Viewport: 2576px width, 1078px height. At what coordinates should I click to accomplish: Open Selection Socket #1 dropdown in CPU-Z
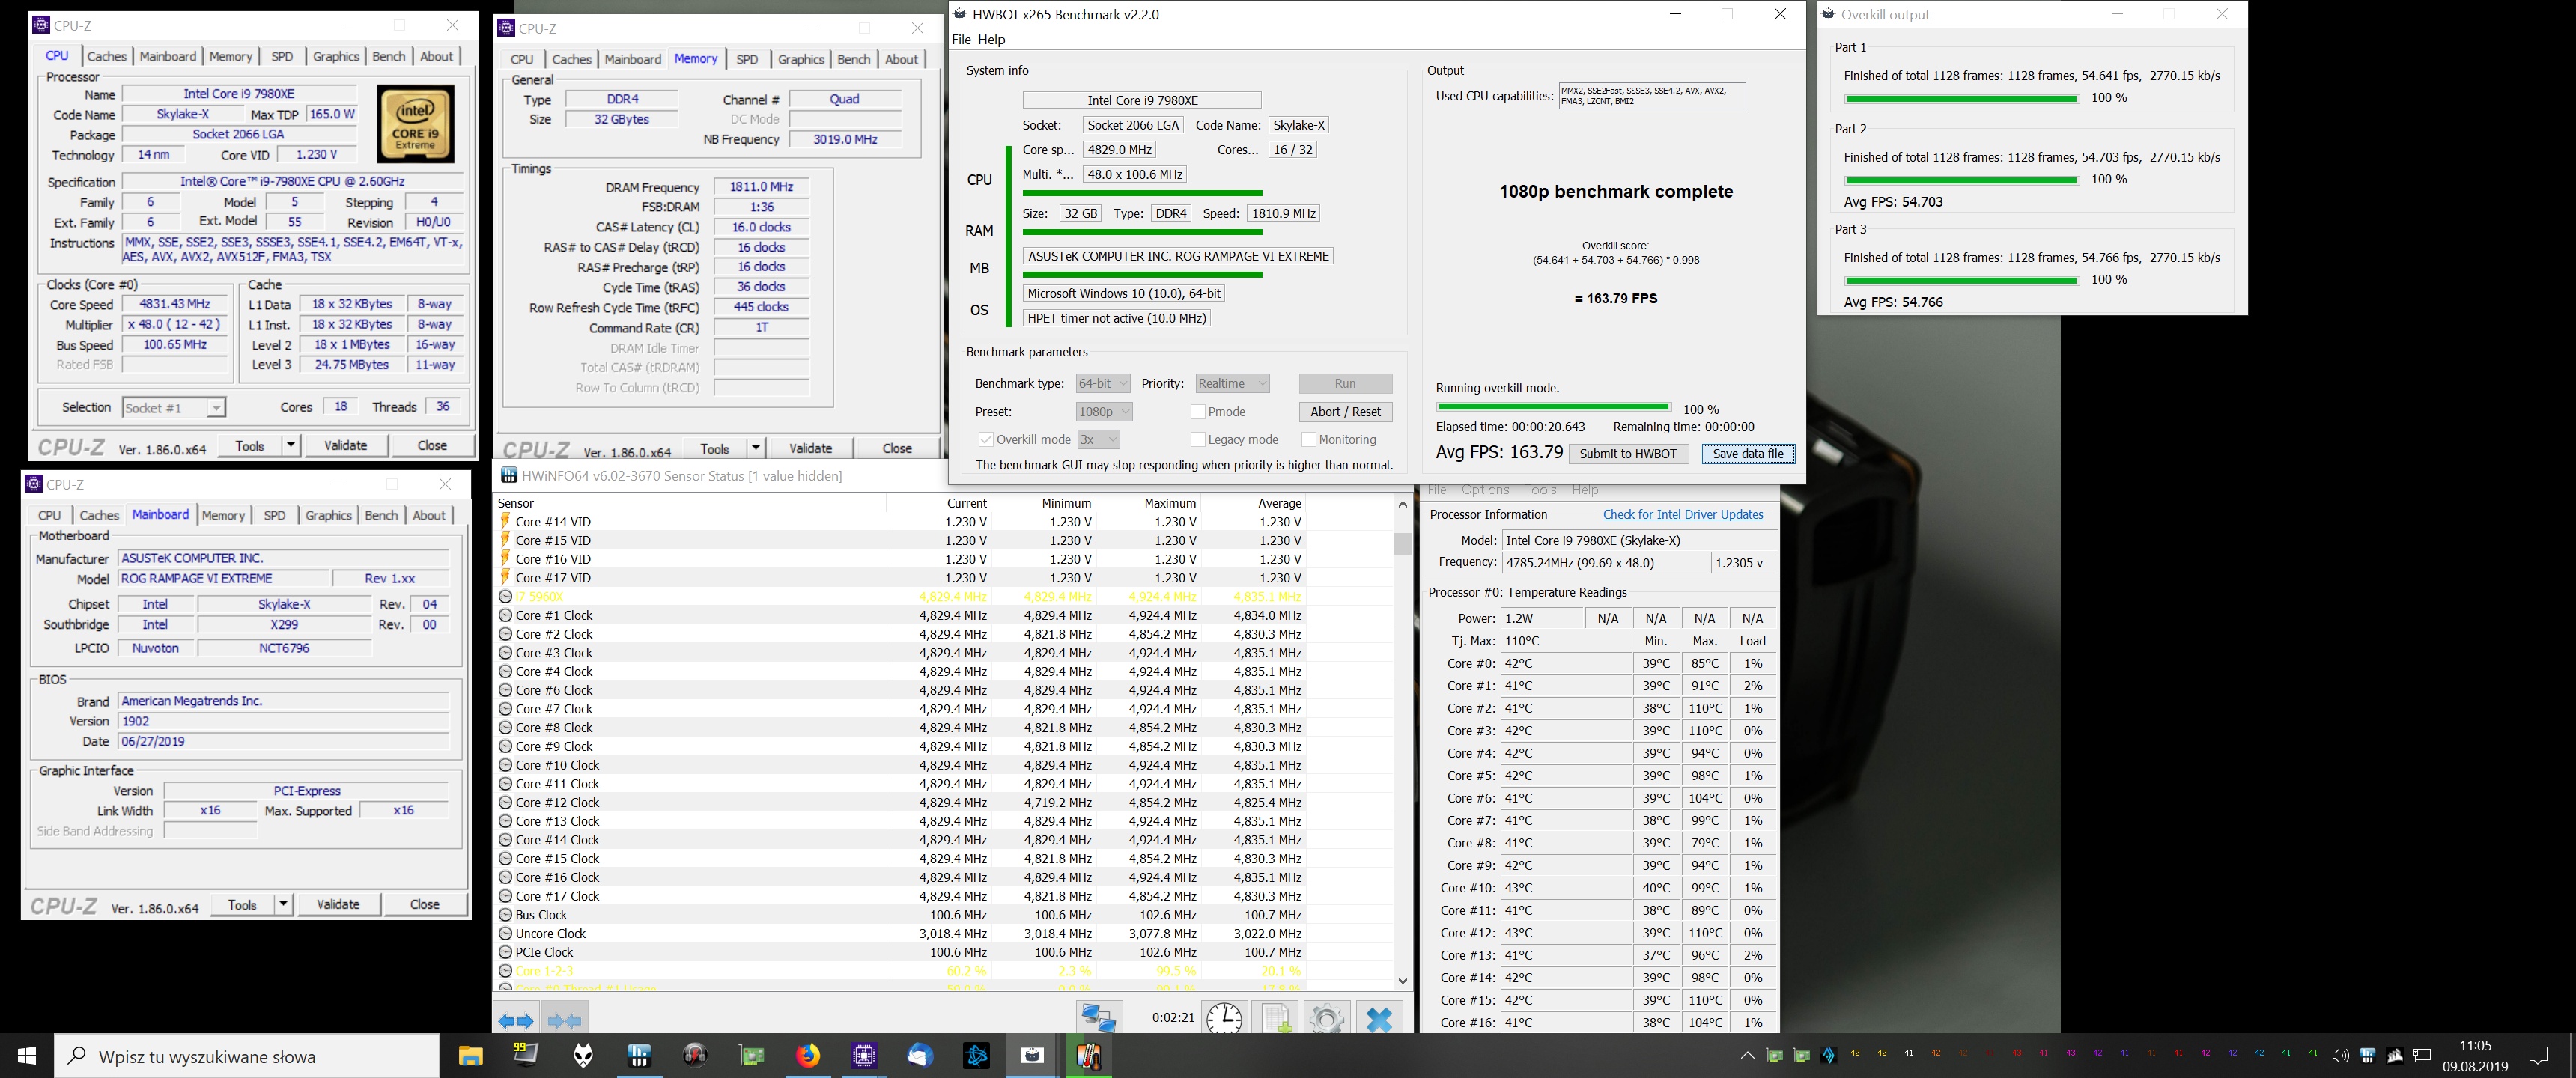pos(174,408)
